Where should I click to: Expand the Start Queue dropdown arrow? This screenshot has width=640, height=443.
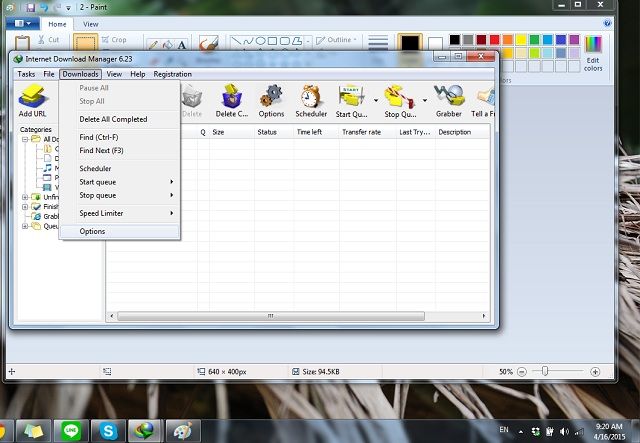pos(376,101)
